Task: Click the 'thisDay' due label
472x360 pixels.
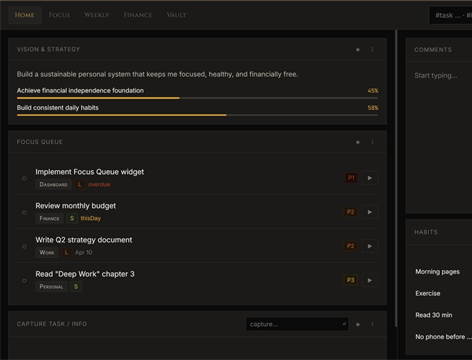Action: click(x=91, y=219)
